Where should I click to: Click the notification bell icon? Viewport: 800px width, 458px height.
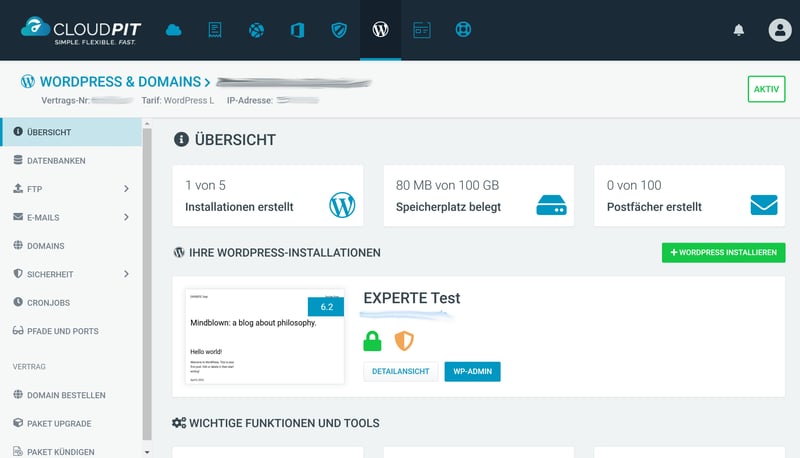click(739, 30)
